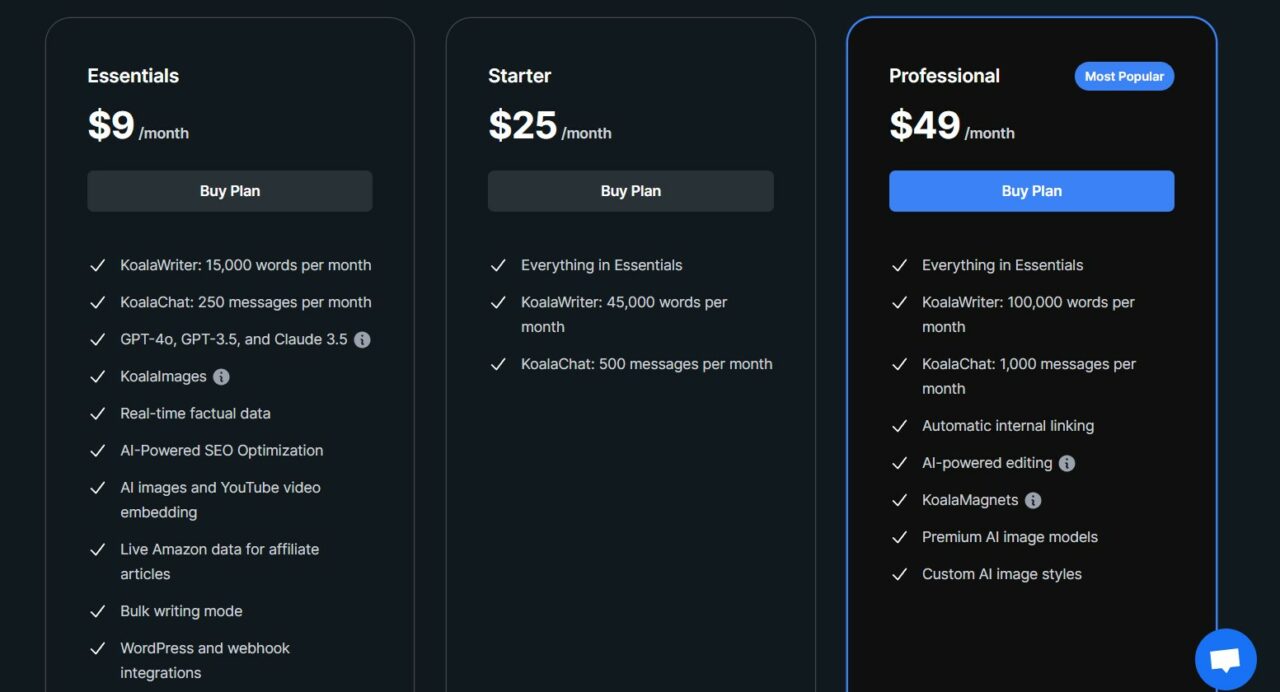
Task: Click the checkmark beside Real-time factual data
Action: (97, 413)
